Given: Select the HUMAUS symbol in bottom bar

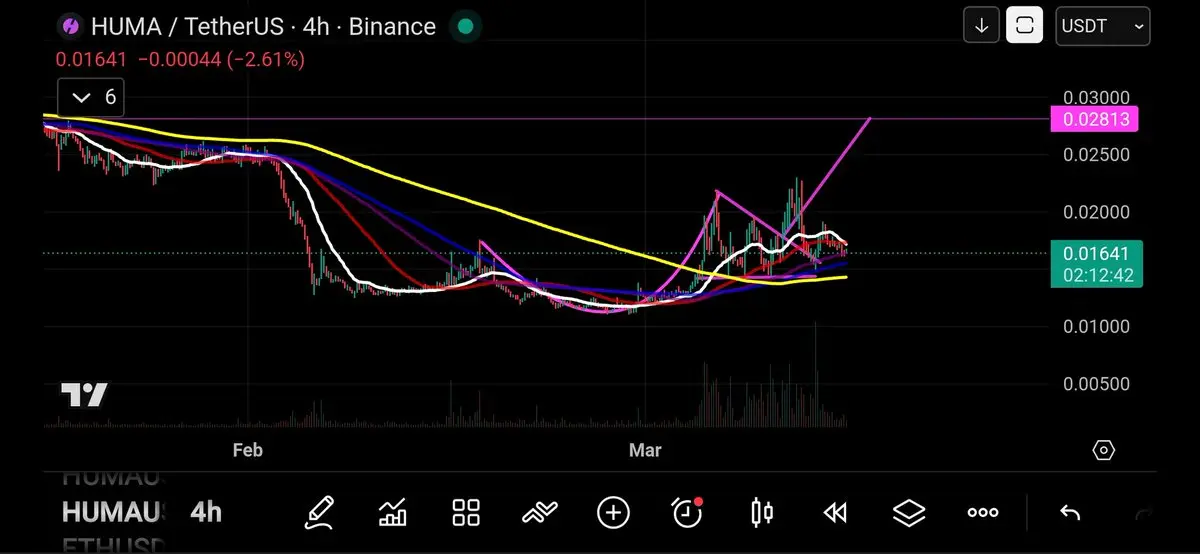Looking at the screenshot, I should [x=111, y=513].
